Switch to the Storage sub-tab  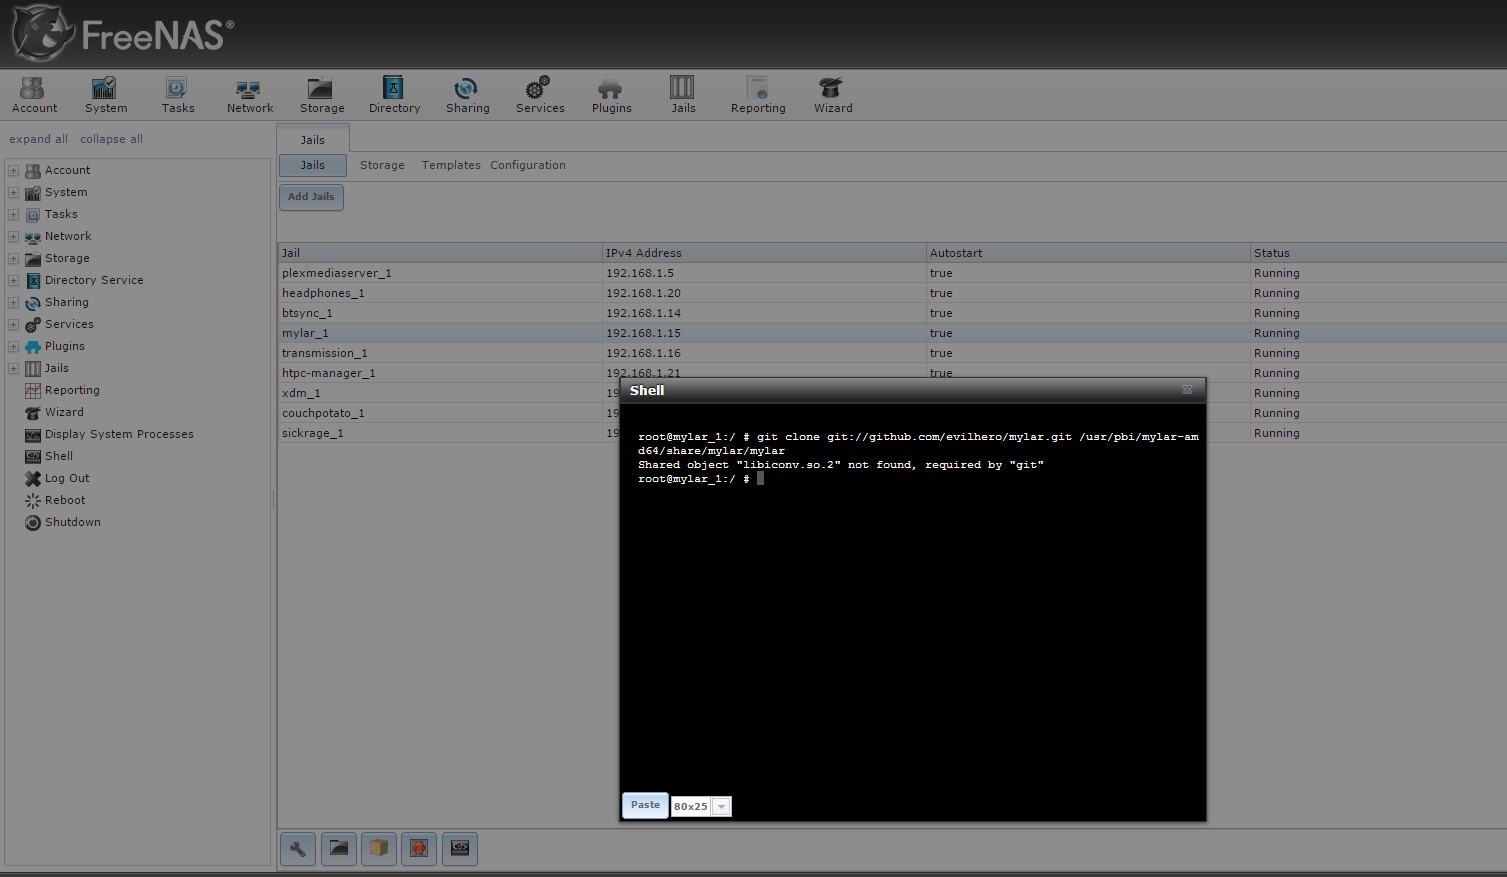pos(382,165)
